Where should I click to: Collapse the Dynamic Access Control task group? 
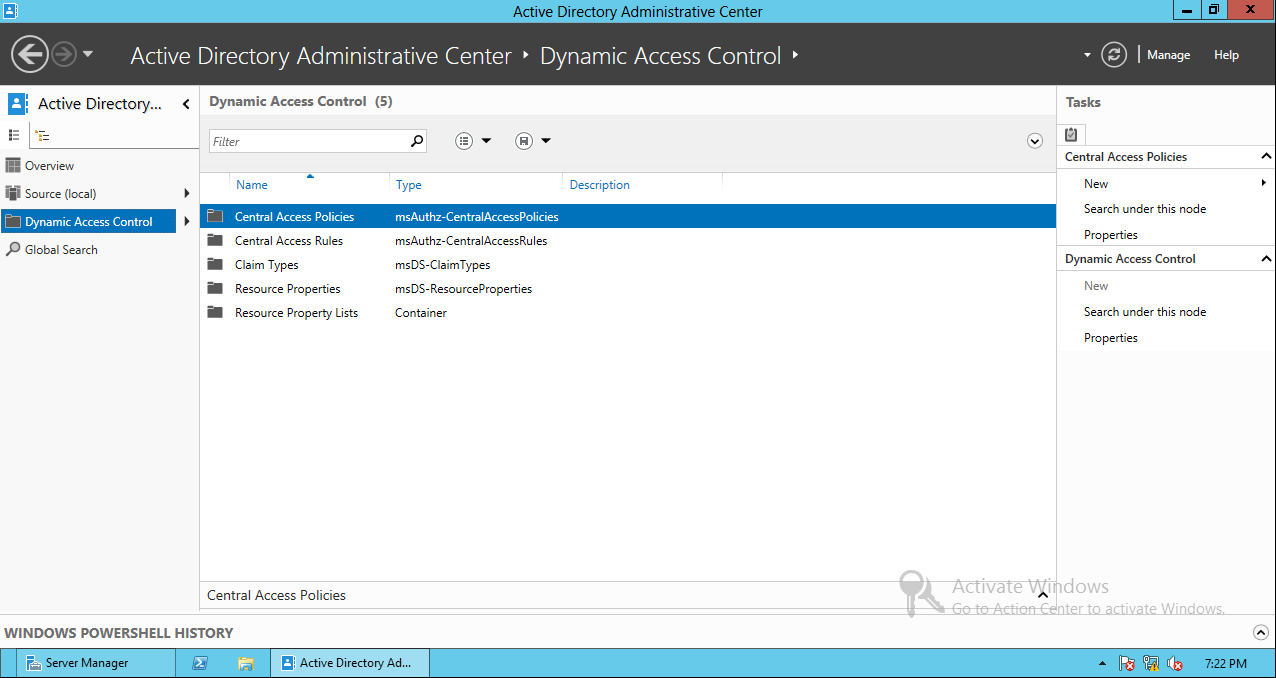[x=1267, y=258]
